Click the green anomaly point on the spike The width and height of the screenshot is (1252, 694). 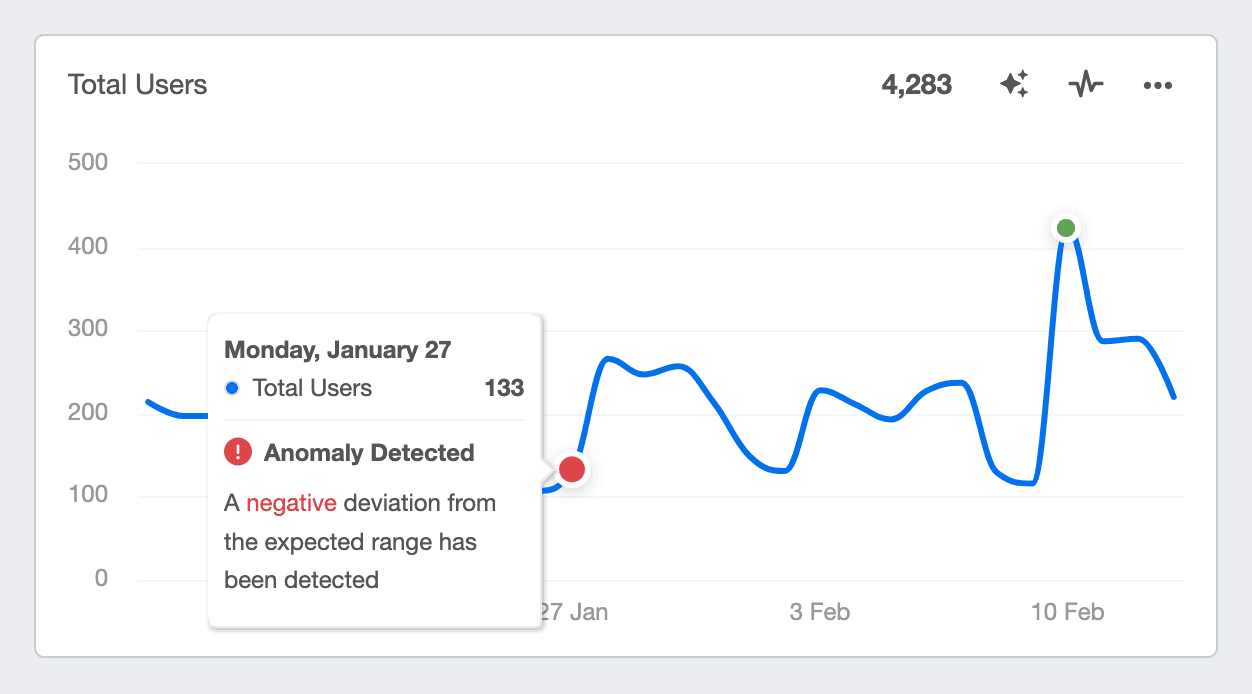[x=1065, y=227]
